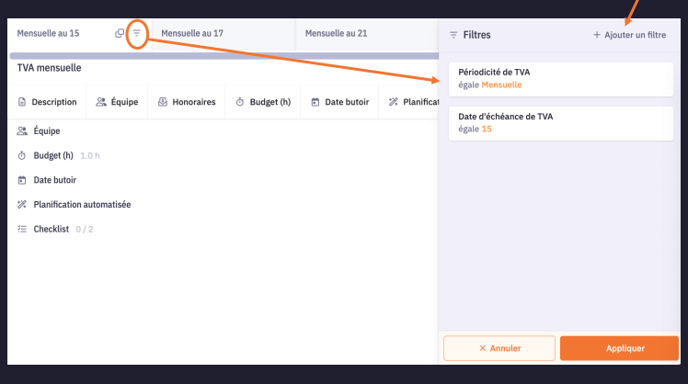Click the Annuler button
Viewport: 688px width, 384px height.
click(x=499, y=348)
